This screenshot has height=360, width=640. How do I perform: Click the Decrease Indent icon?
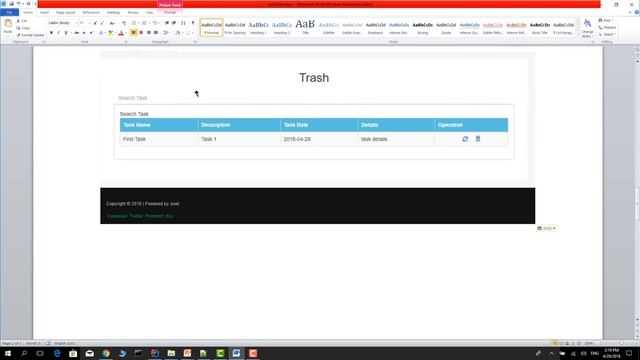click(x=167, y=23)
